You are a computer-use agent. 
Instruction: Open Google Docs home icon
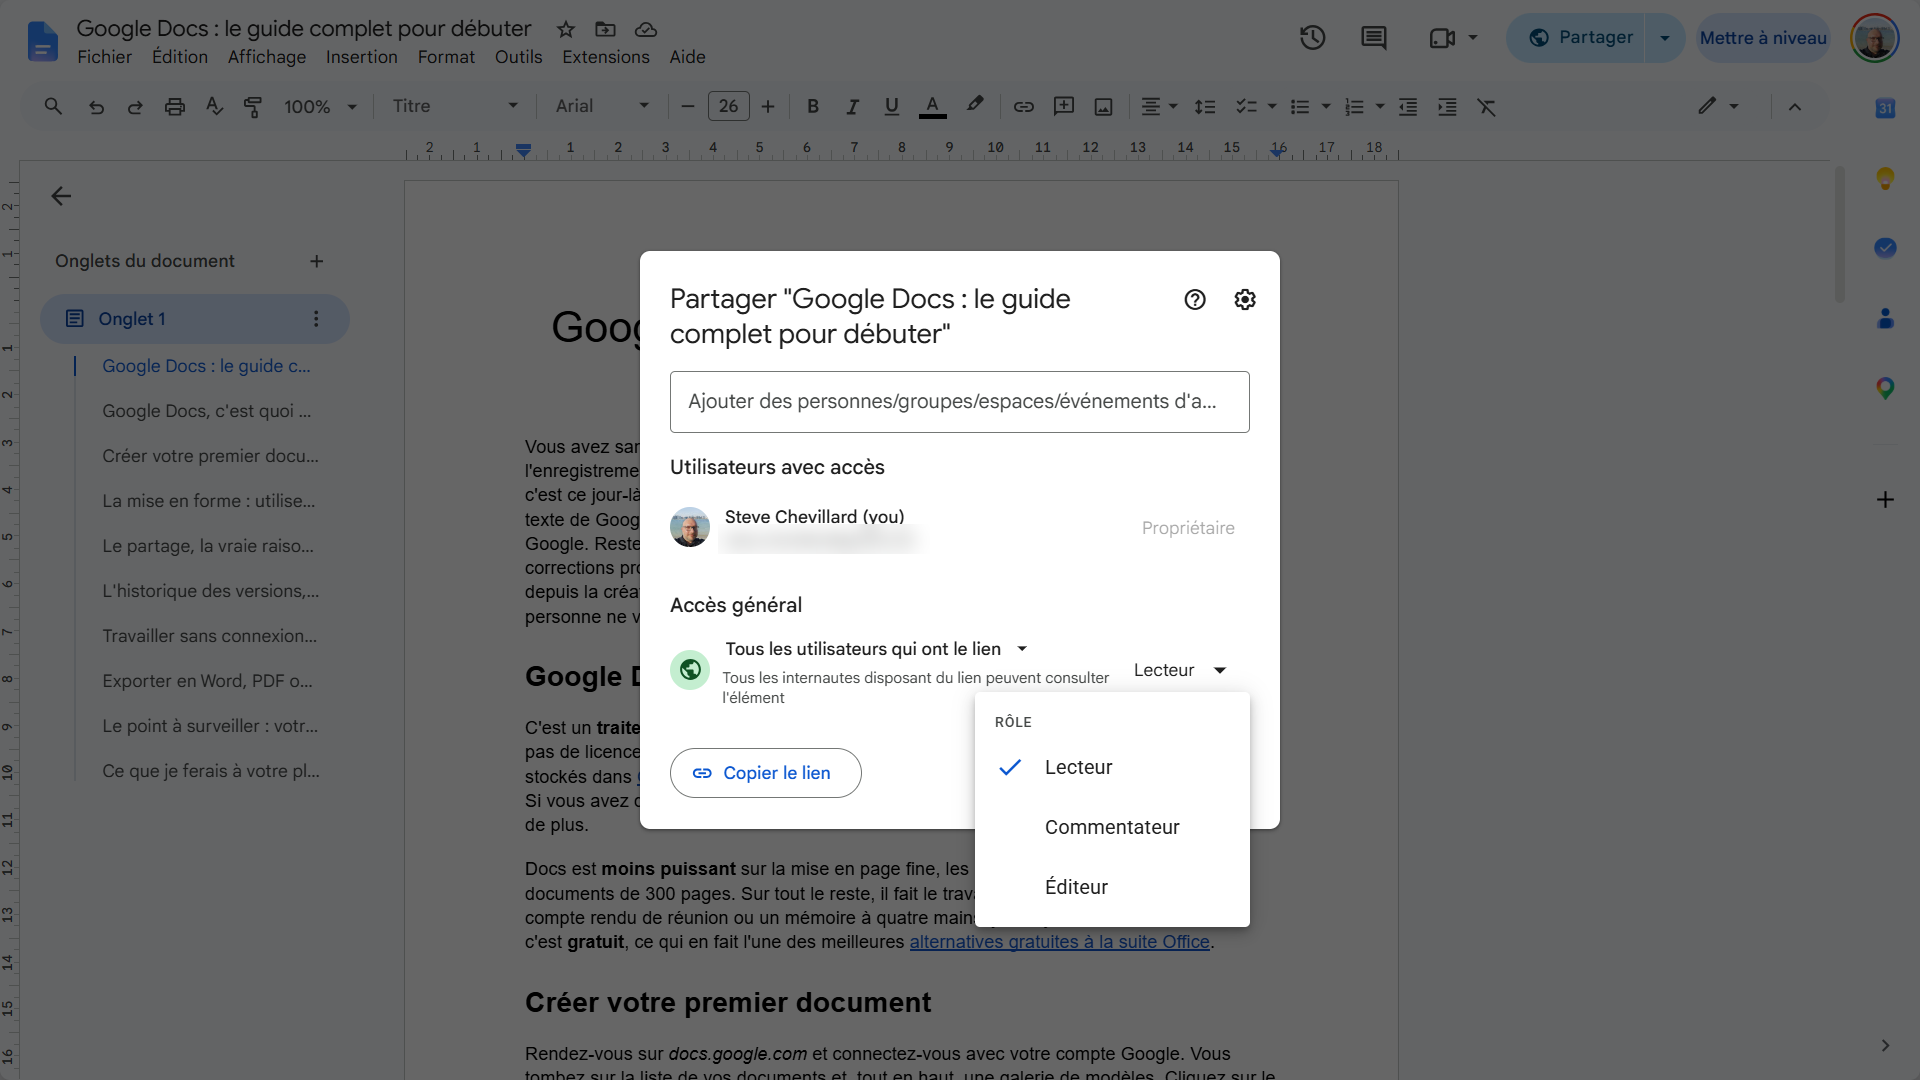coord(42,41)
